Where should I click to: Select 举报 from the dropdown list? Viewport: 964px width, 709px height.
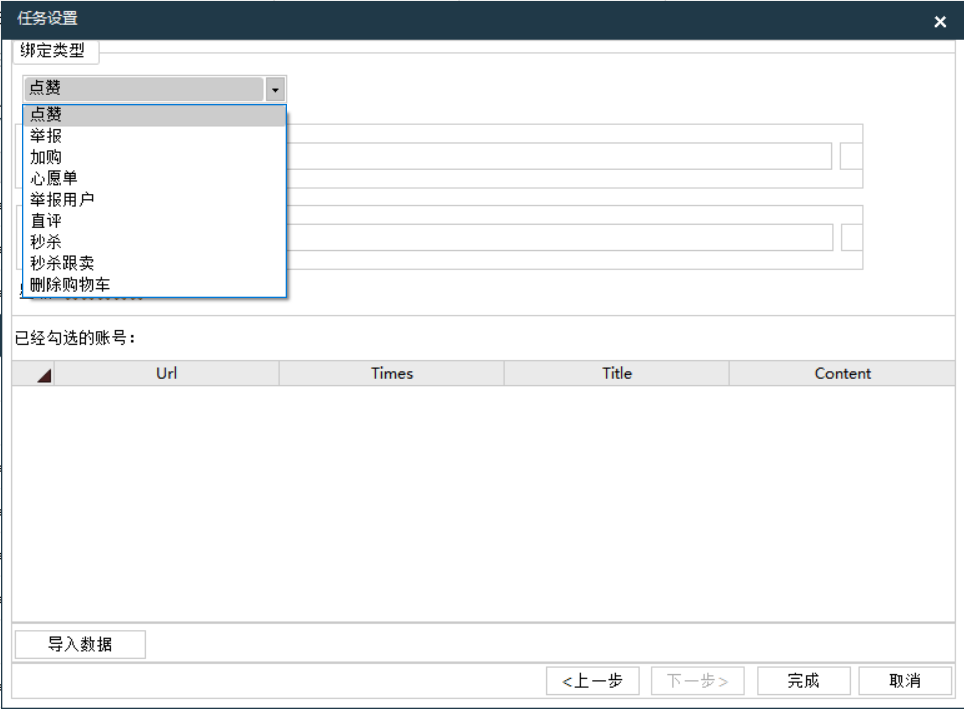coord(155,136)
